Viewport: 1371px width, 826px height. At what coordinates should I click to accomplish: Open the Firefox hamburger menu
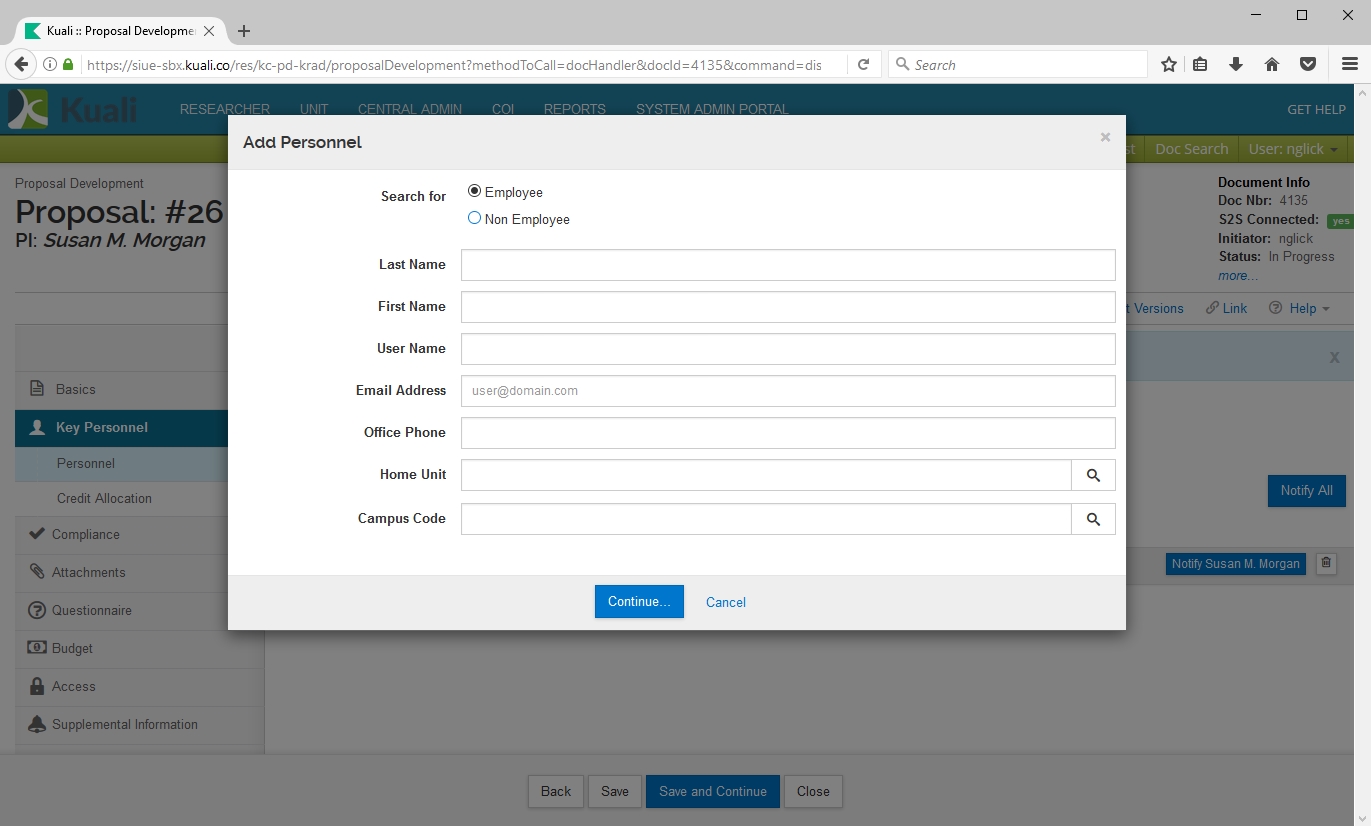tap(1349, 65)
